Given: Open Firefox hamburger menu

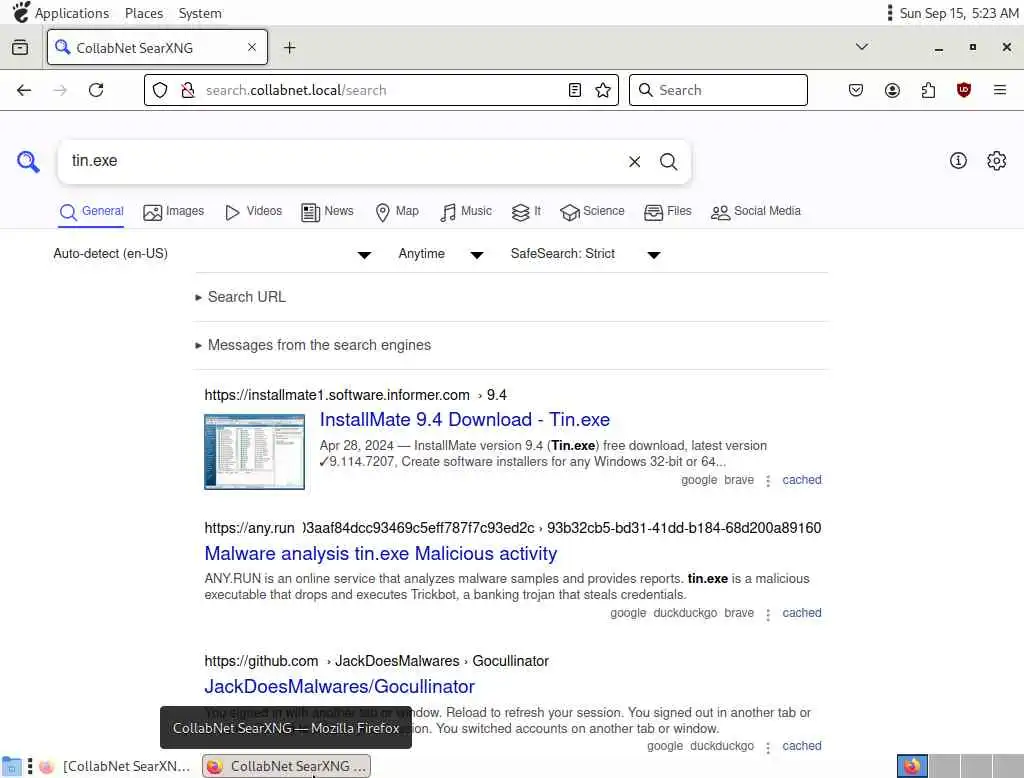Looking at the screenshot, I should 1000,90.
